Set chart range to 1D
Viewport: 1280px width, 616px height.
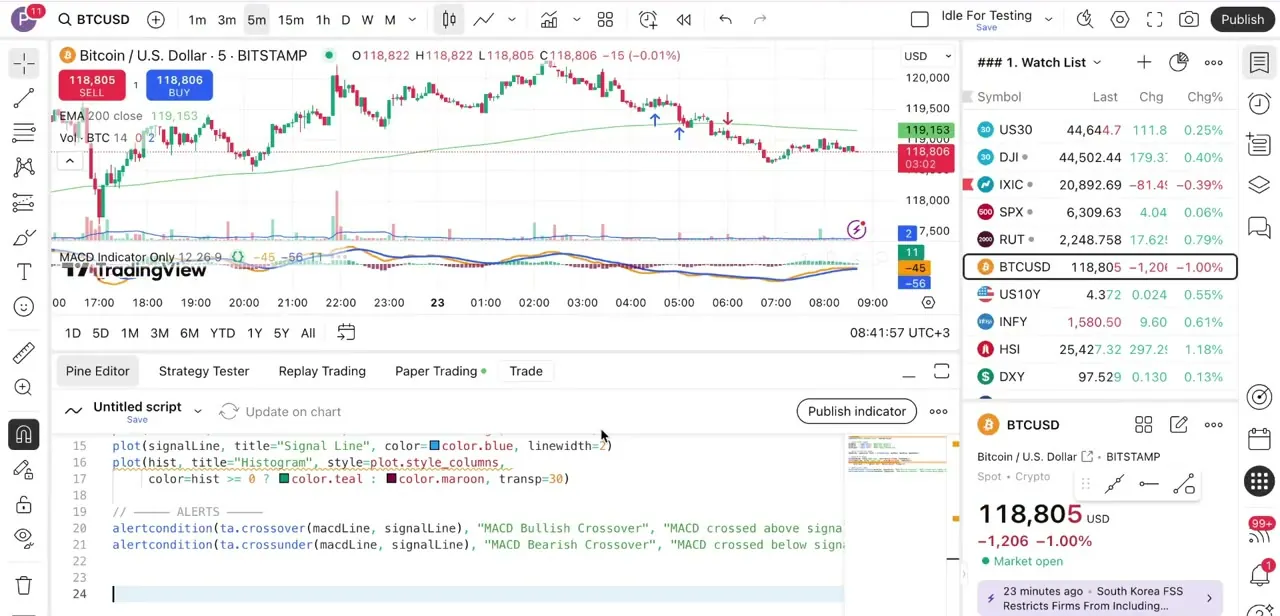tap(72, 333)
